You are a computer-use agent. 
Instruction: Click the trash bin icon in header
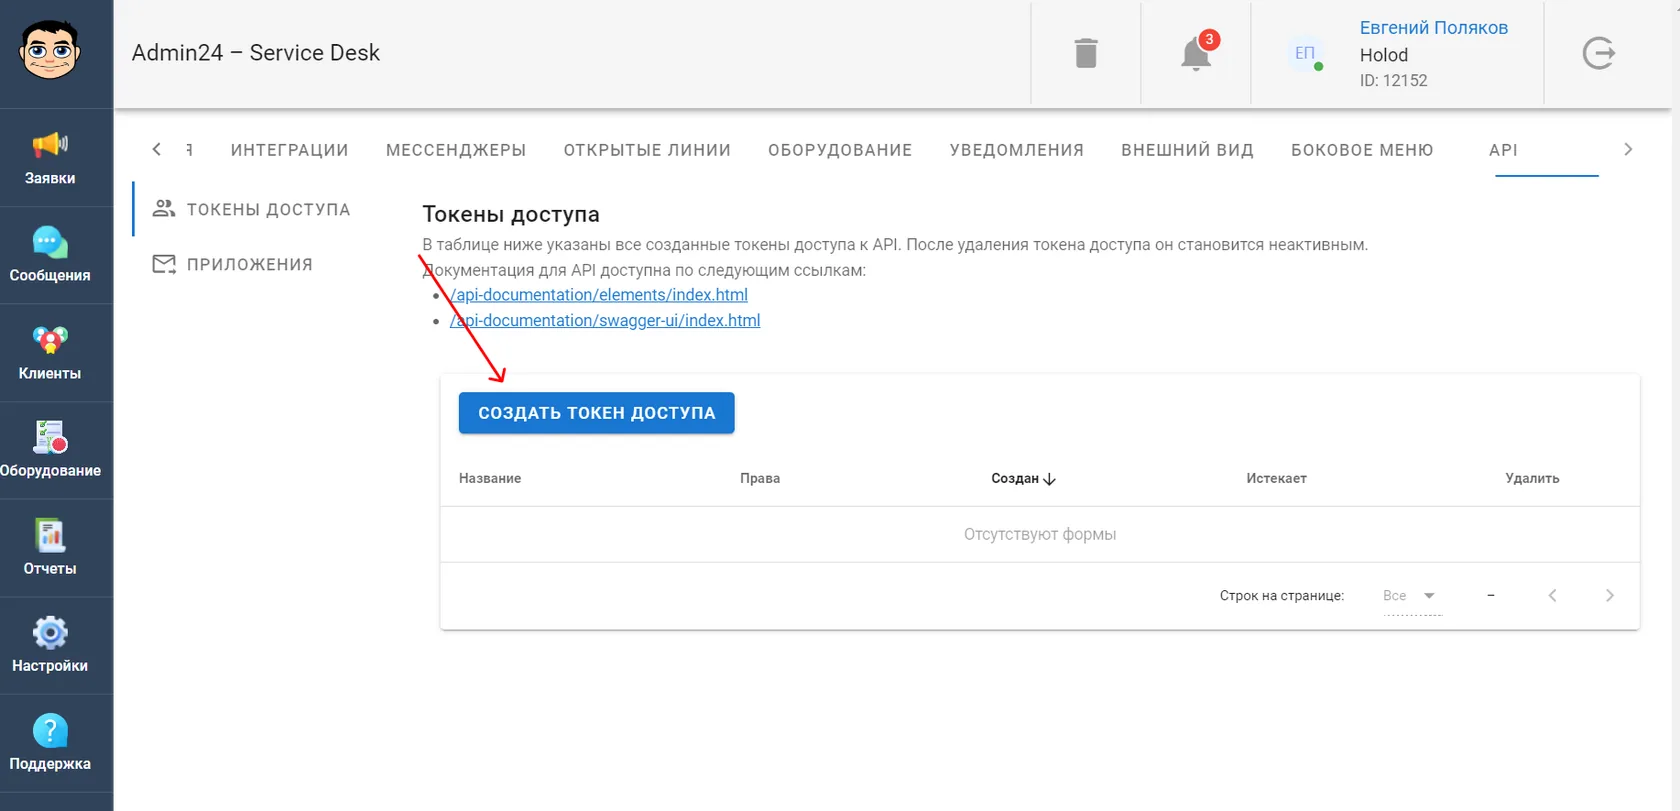point(1086,53)
